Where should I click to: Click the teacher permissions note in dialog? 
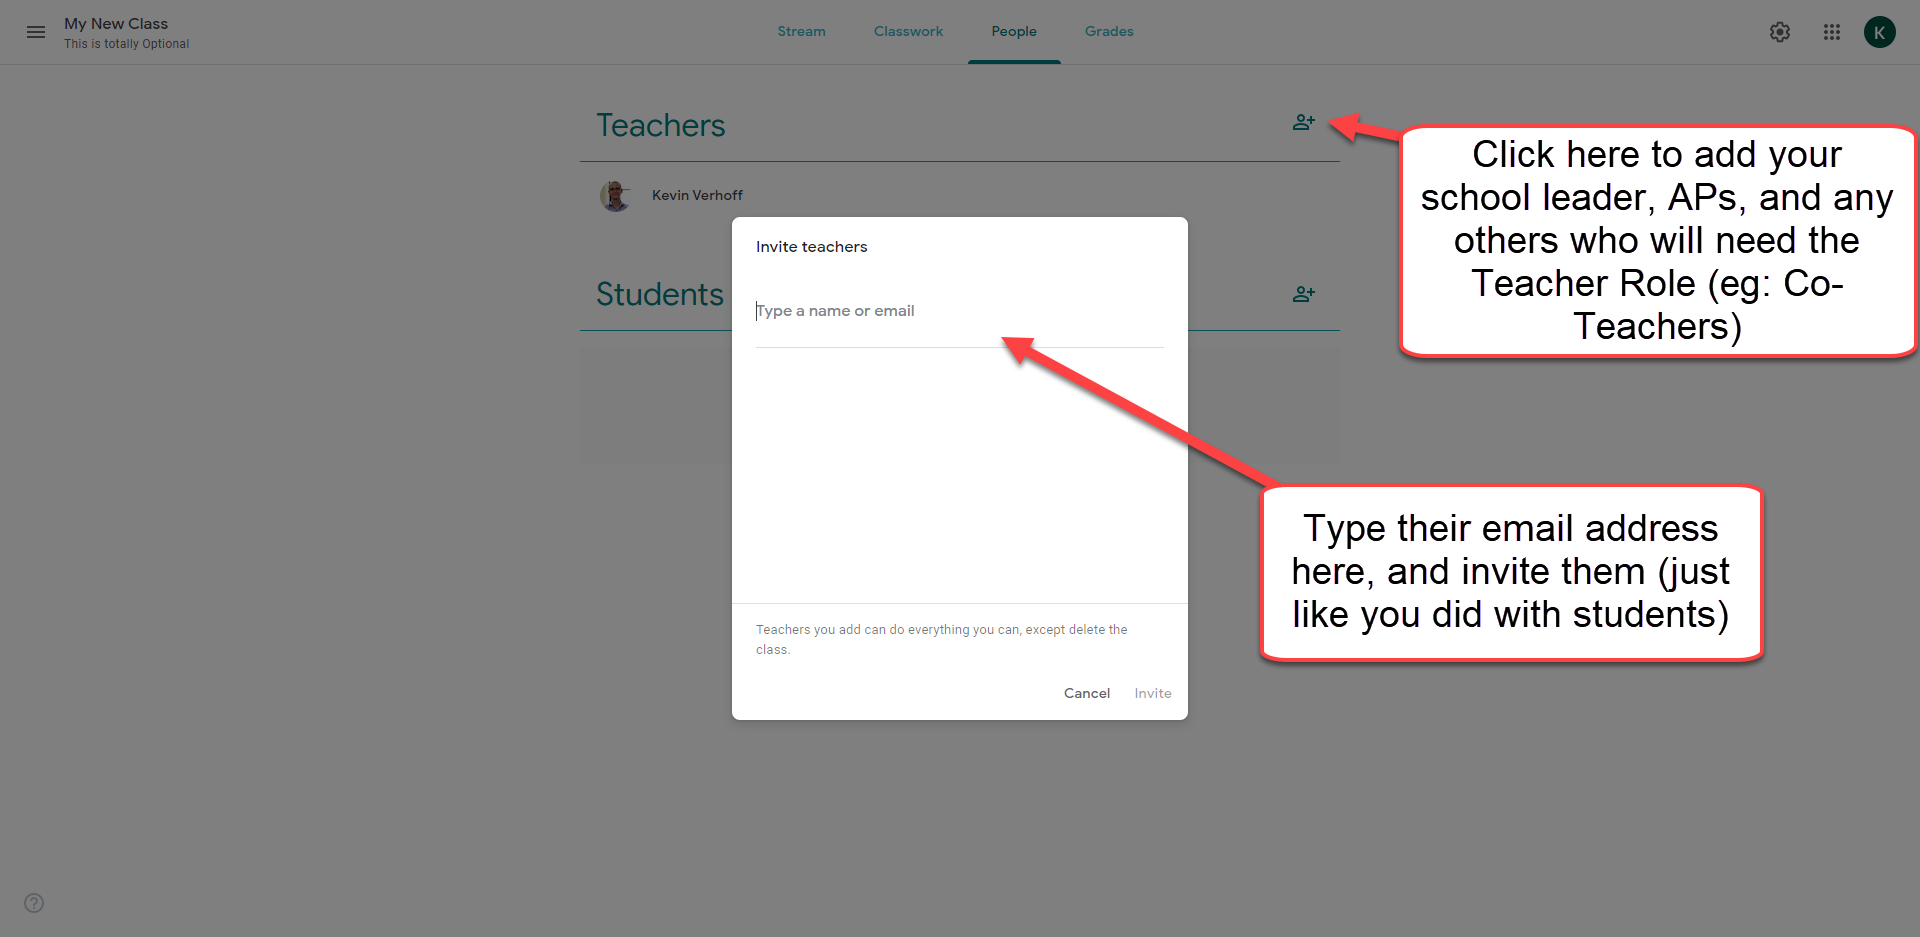(941, 639)
